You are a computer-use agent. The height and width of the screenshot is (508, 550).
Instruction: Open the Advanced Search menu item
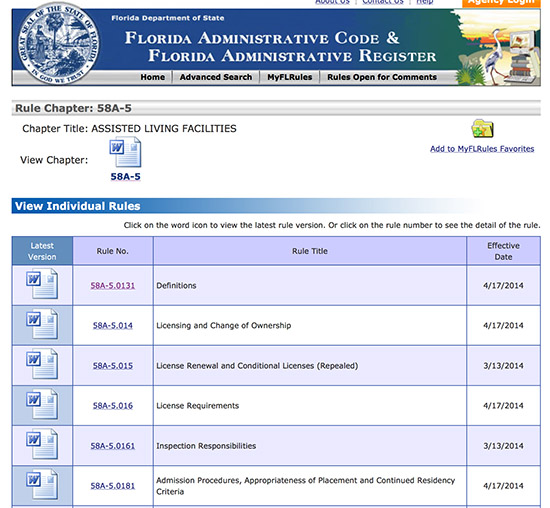[216, 77]
